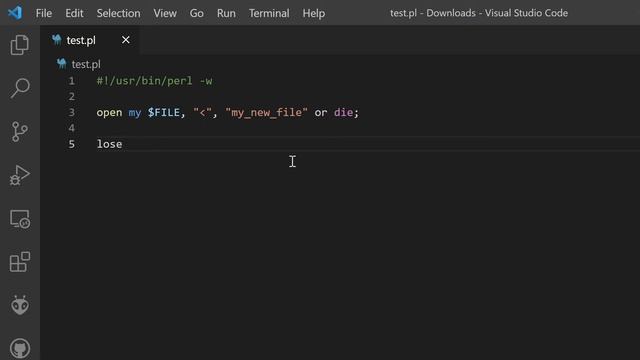Screen dimensions: 640x360
Task: Click the 'die' keyword on line 3
Action: 343,112
